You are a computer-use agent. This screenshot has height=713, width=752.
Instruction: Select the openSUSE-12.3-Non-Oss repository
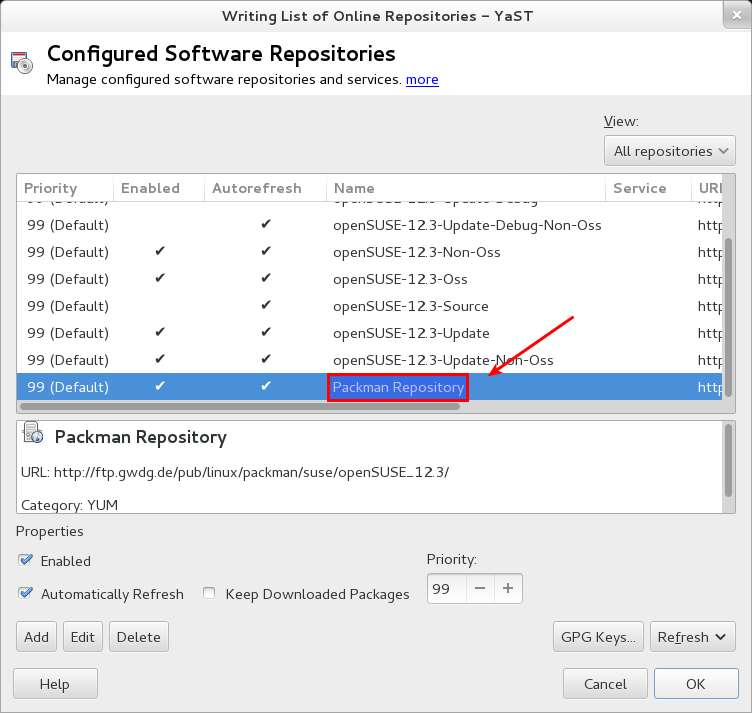coord(369,252)
